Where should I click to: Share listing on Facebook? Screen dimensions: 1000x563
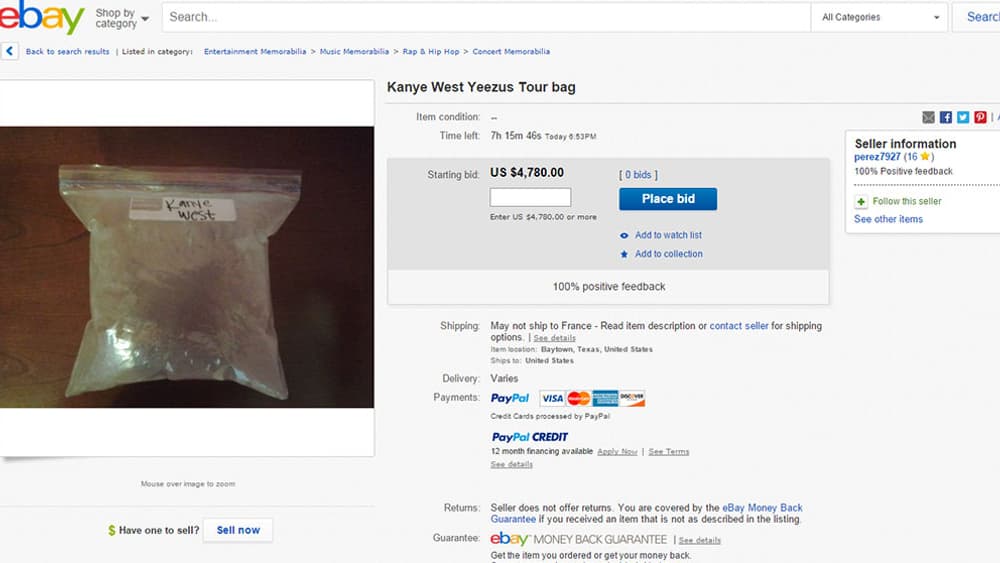[x=945, y=117]
